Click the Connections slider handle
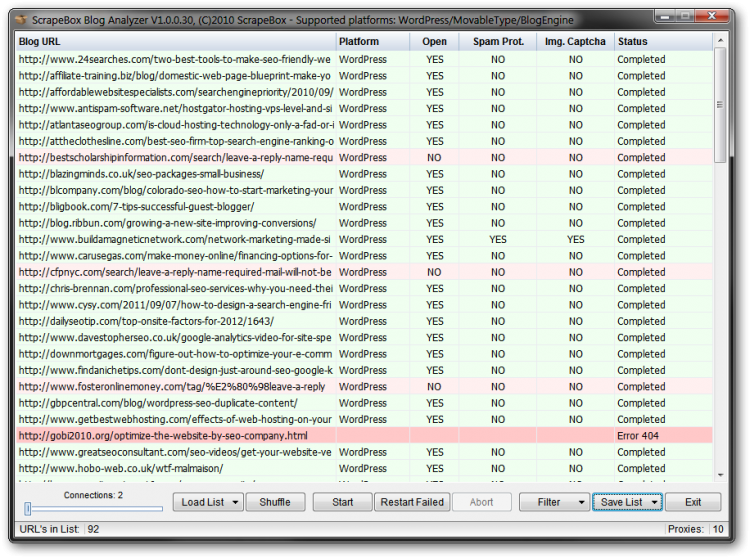 click(x=28, y=509)
